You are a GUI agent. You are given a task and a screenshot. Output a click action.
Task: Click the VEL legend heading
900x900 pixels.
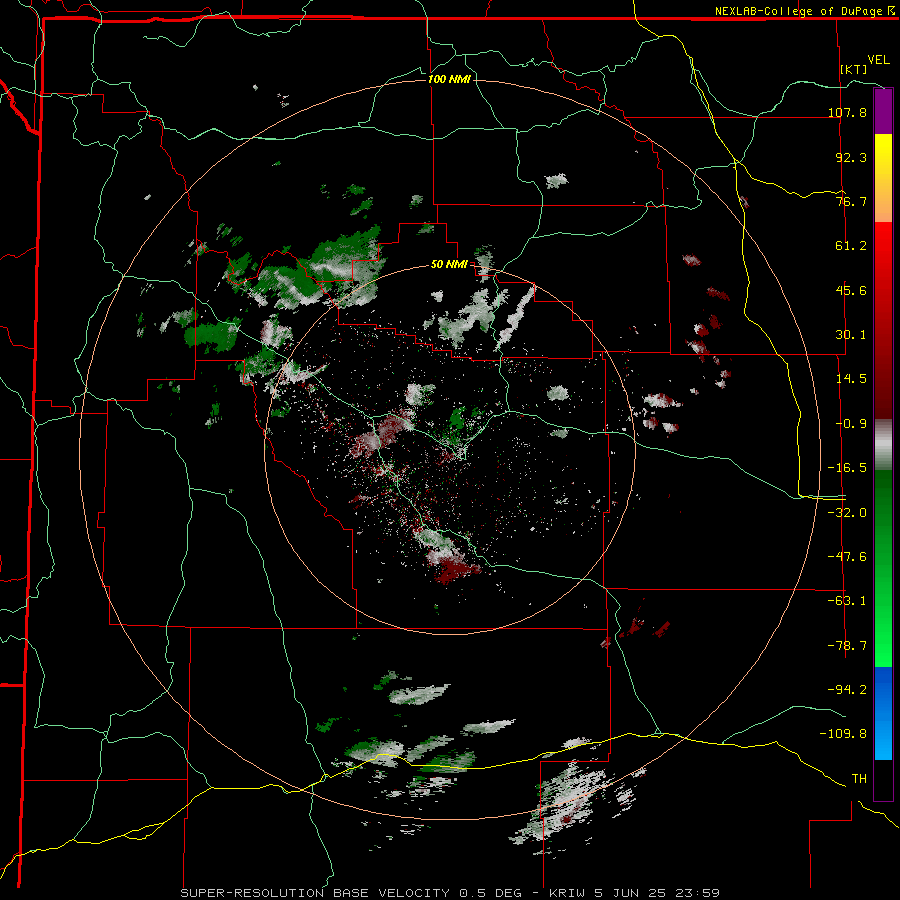pos(879,60)
